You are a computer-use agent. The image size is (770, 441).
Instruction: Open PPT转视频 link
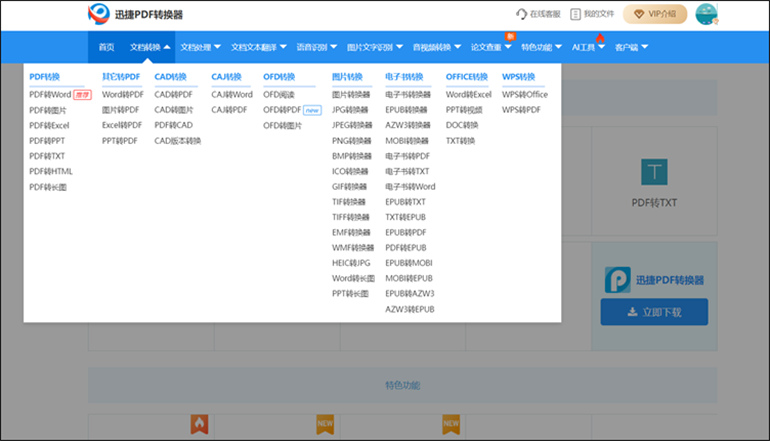[x=464, y=110]
